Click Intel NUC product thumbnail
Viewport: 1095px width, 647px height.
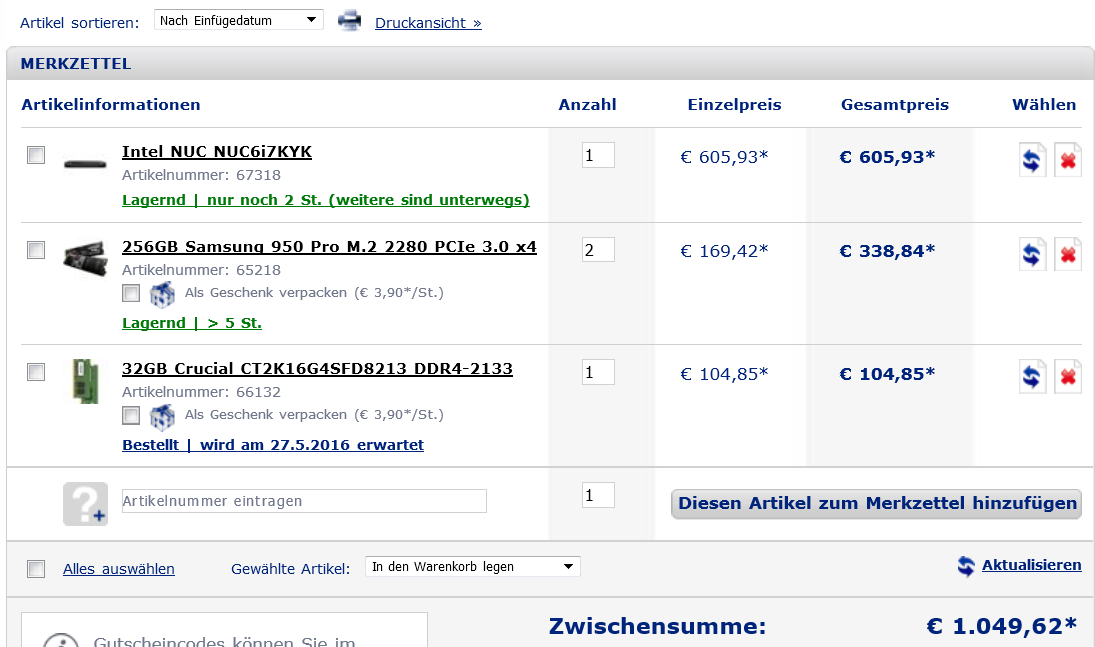pyautogui.click(x=85, y=164)
